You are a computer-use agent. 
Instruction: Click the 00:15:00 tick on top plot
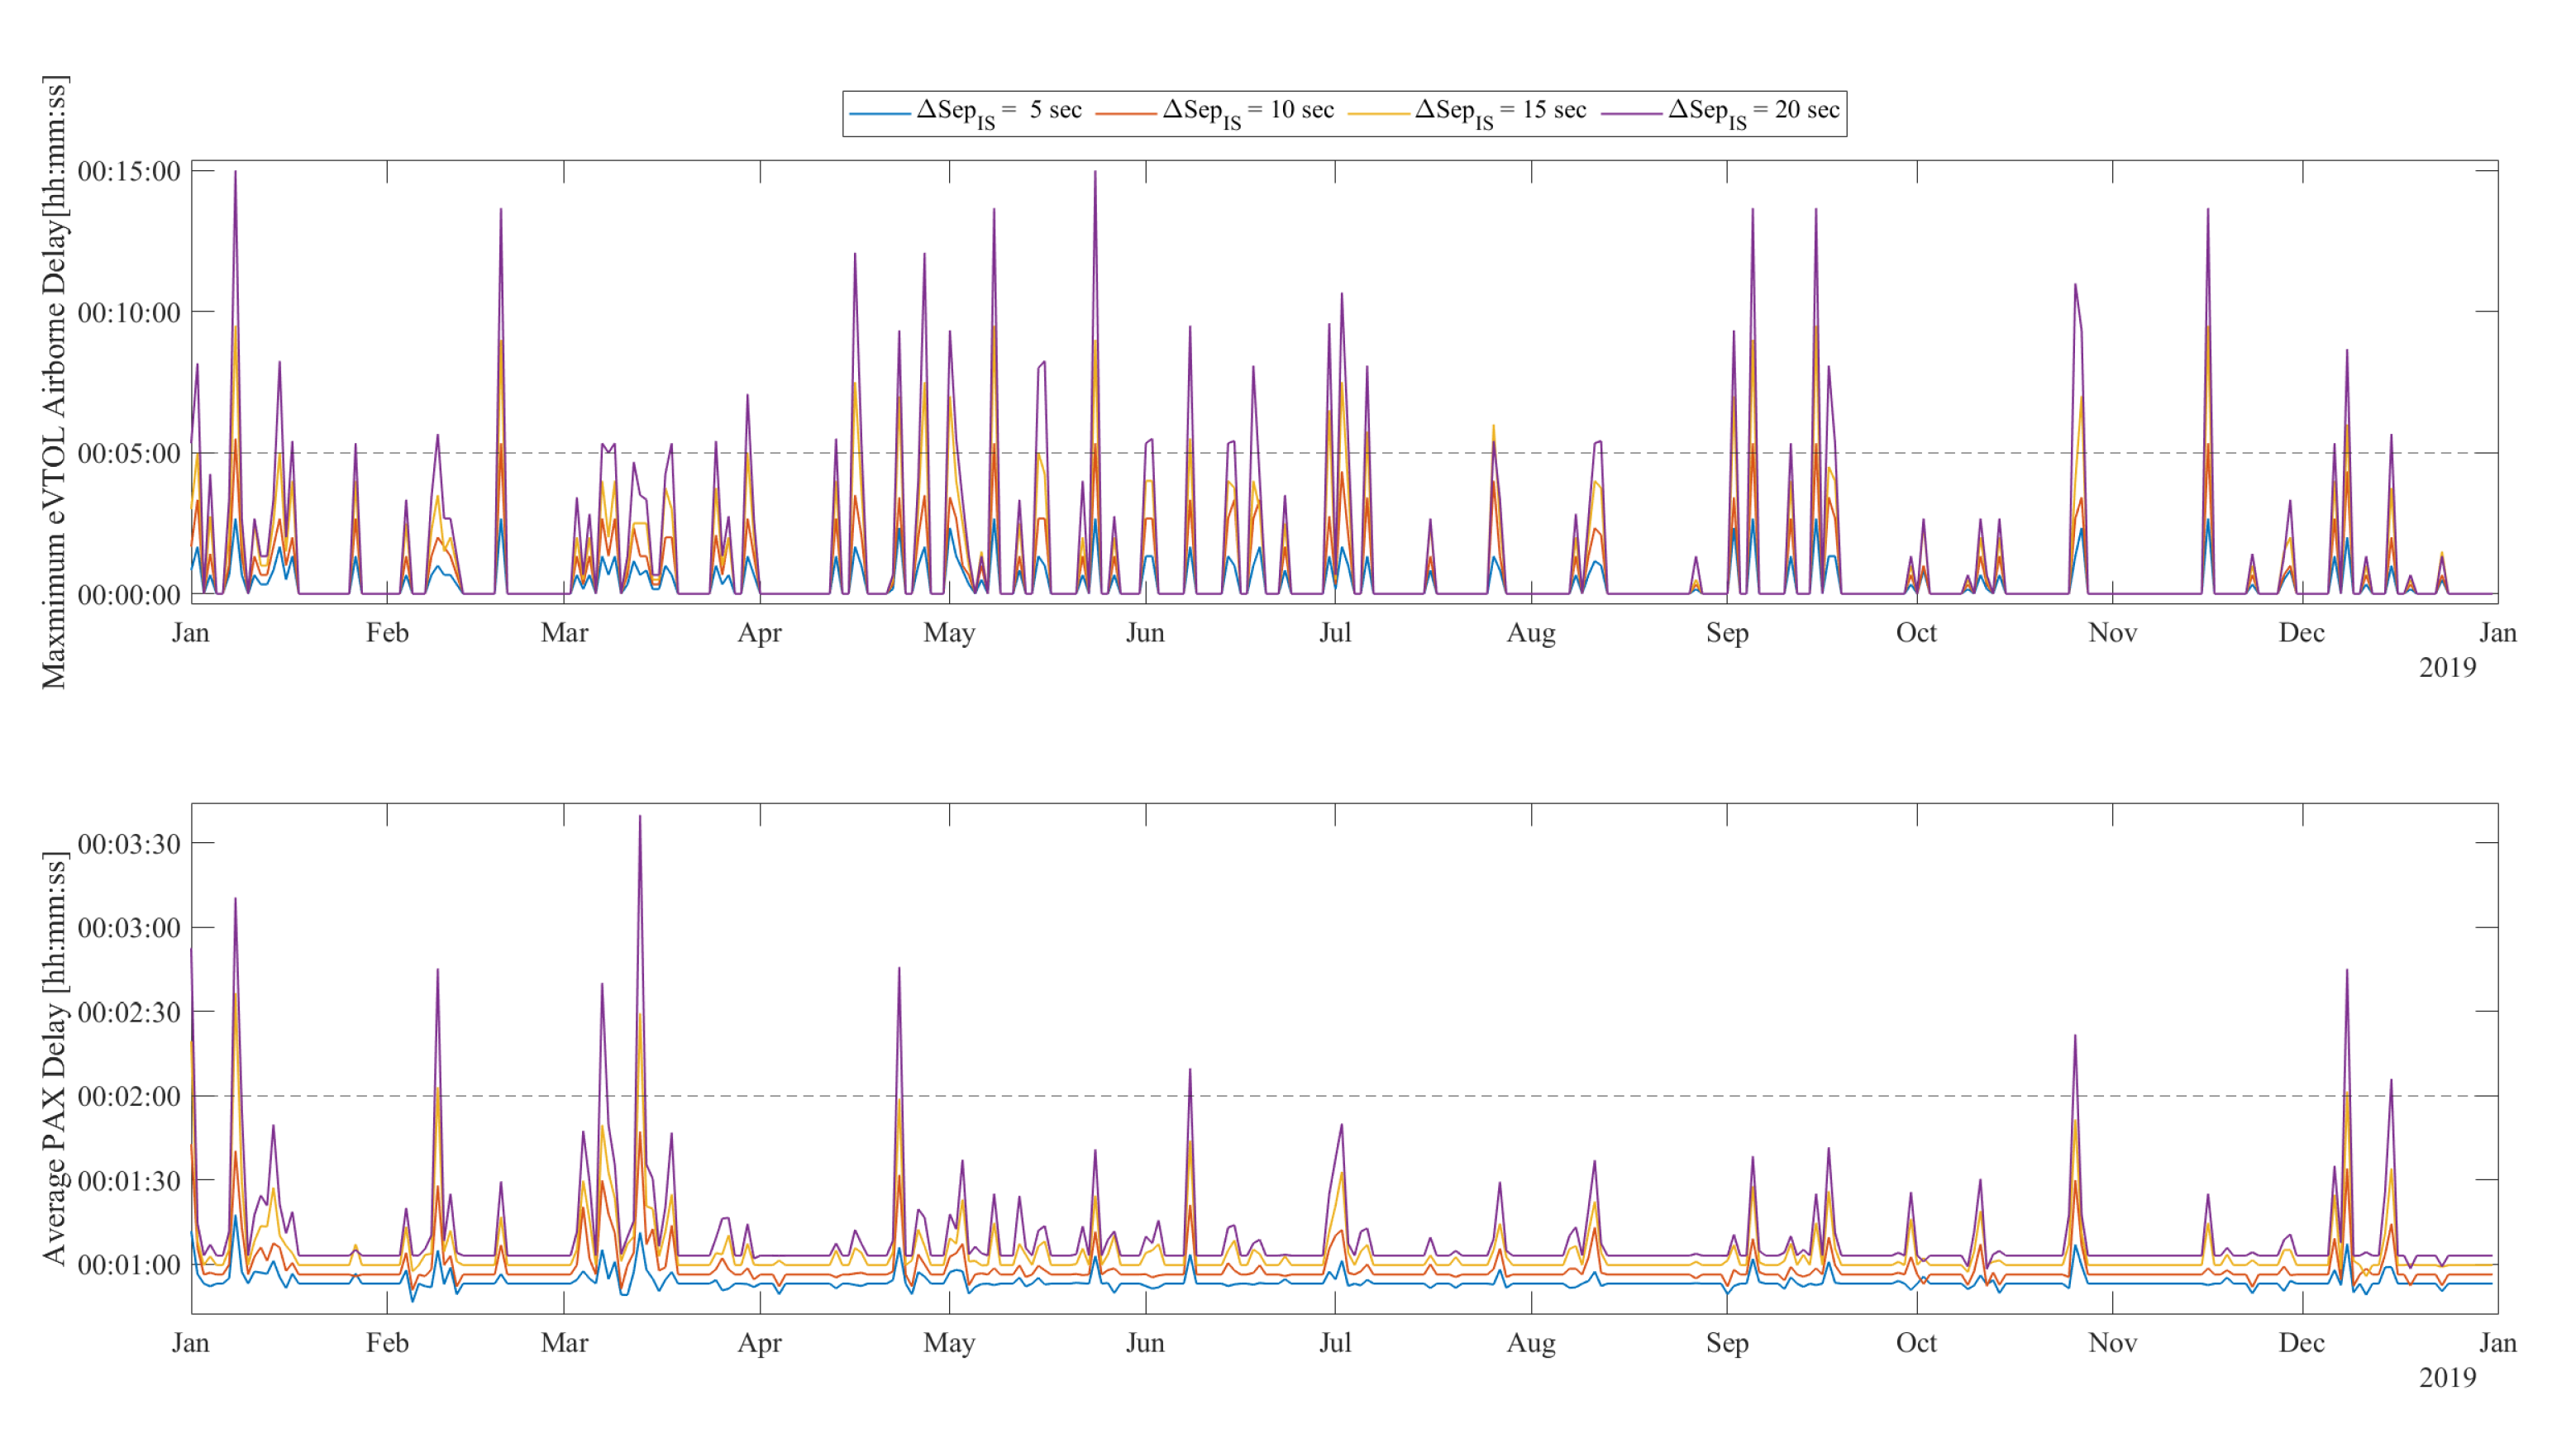click(129, 172)
